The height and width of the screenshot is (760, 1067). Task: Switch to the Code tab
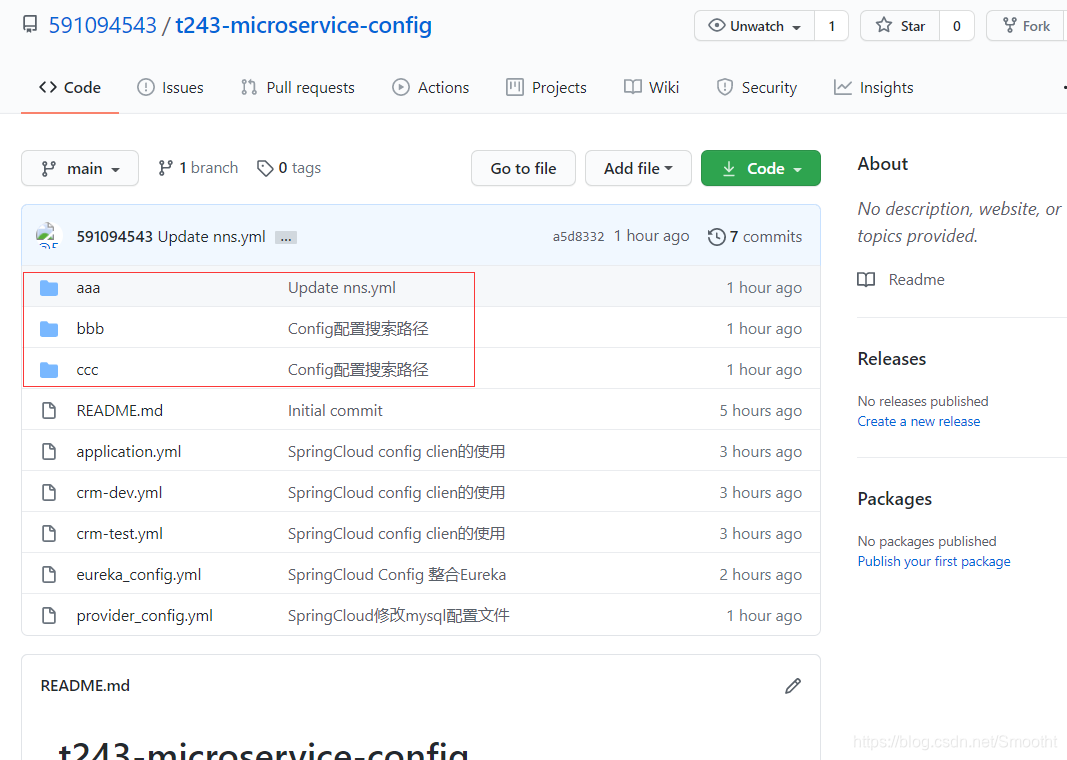[x=70, y=88]
